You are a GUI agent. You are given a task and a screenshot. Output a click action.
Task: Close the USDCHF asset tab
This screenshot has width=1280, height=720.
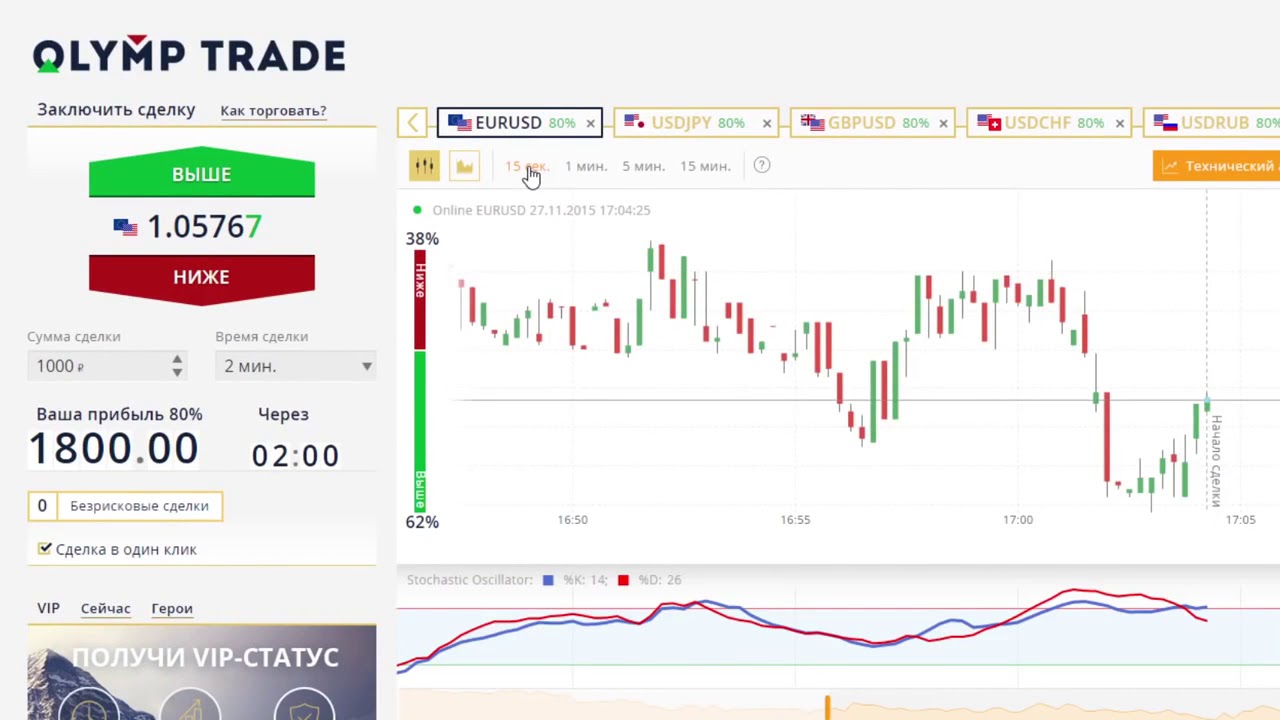tap(1119, 123)
